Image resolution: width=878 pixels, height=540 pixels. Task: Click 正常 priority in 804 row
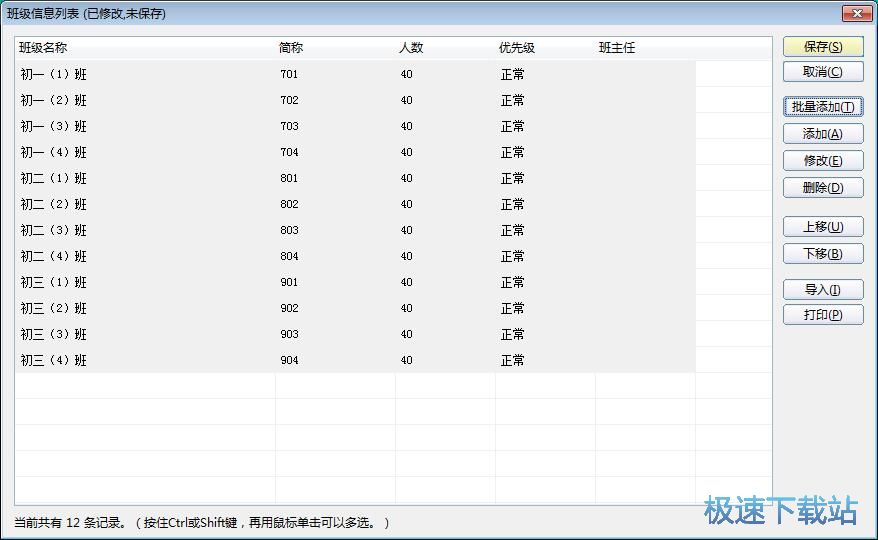512,256
